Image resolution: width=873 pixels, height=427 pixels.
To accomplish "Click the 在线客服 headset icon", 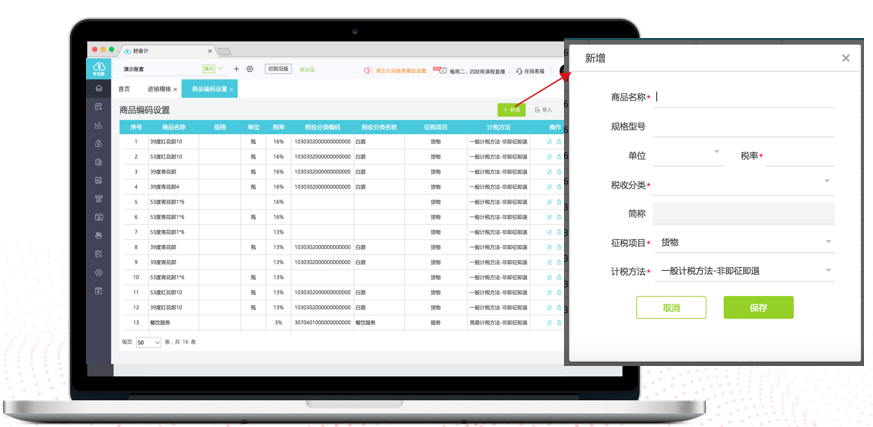I will point(519,70).
